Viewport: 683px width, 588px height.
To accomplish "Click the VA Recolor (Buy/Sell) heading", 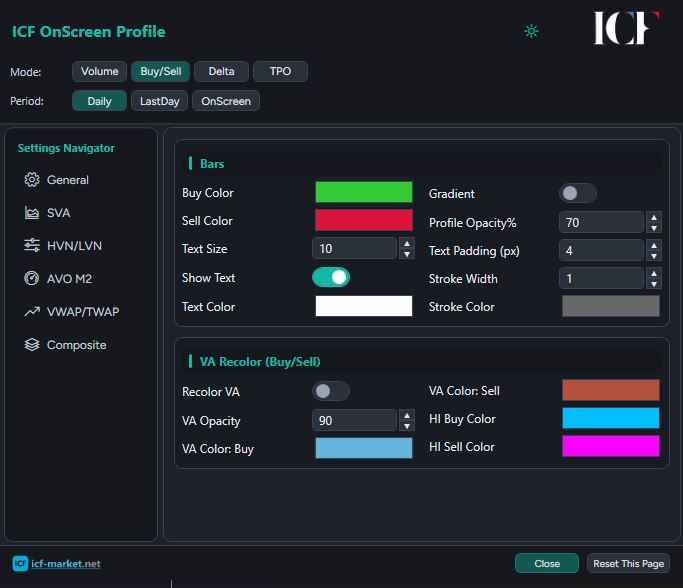I will click(260, 362).
